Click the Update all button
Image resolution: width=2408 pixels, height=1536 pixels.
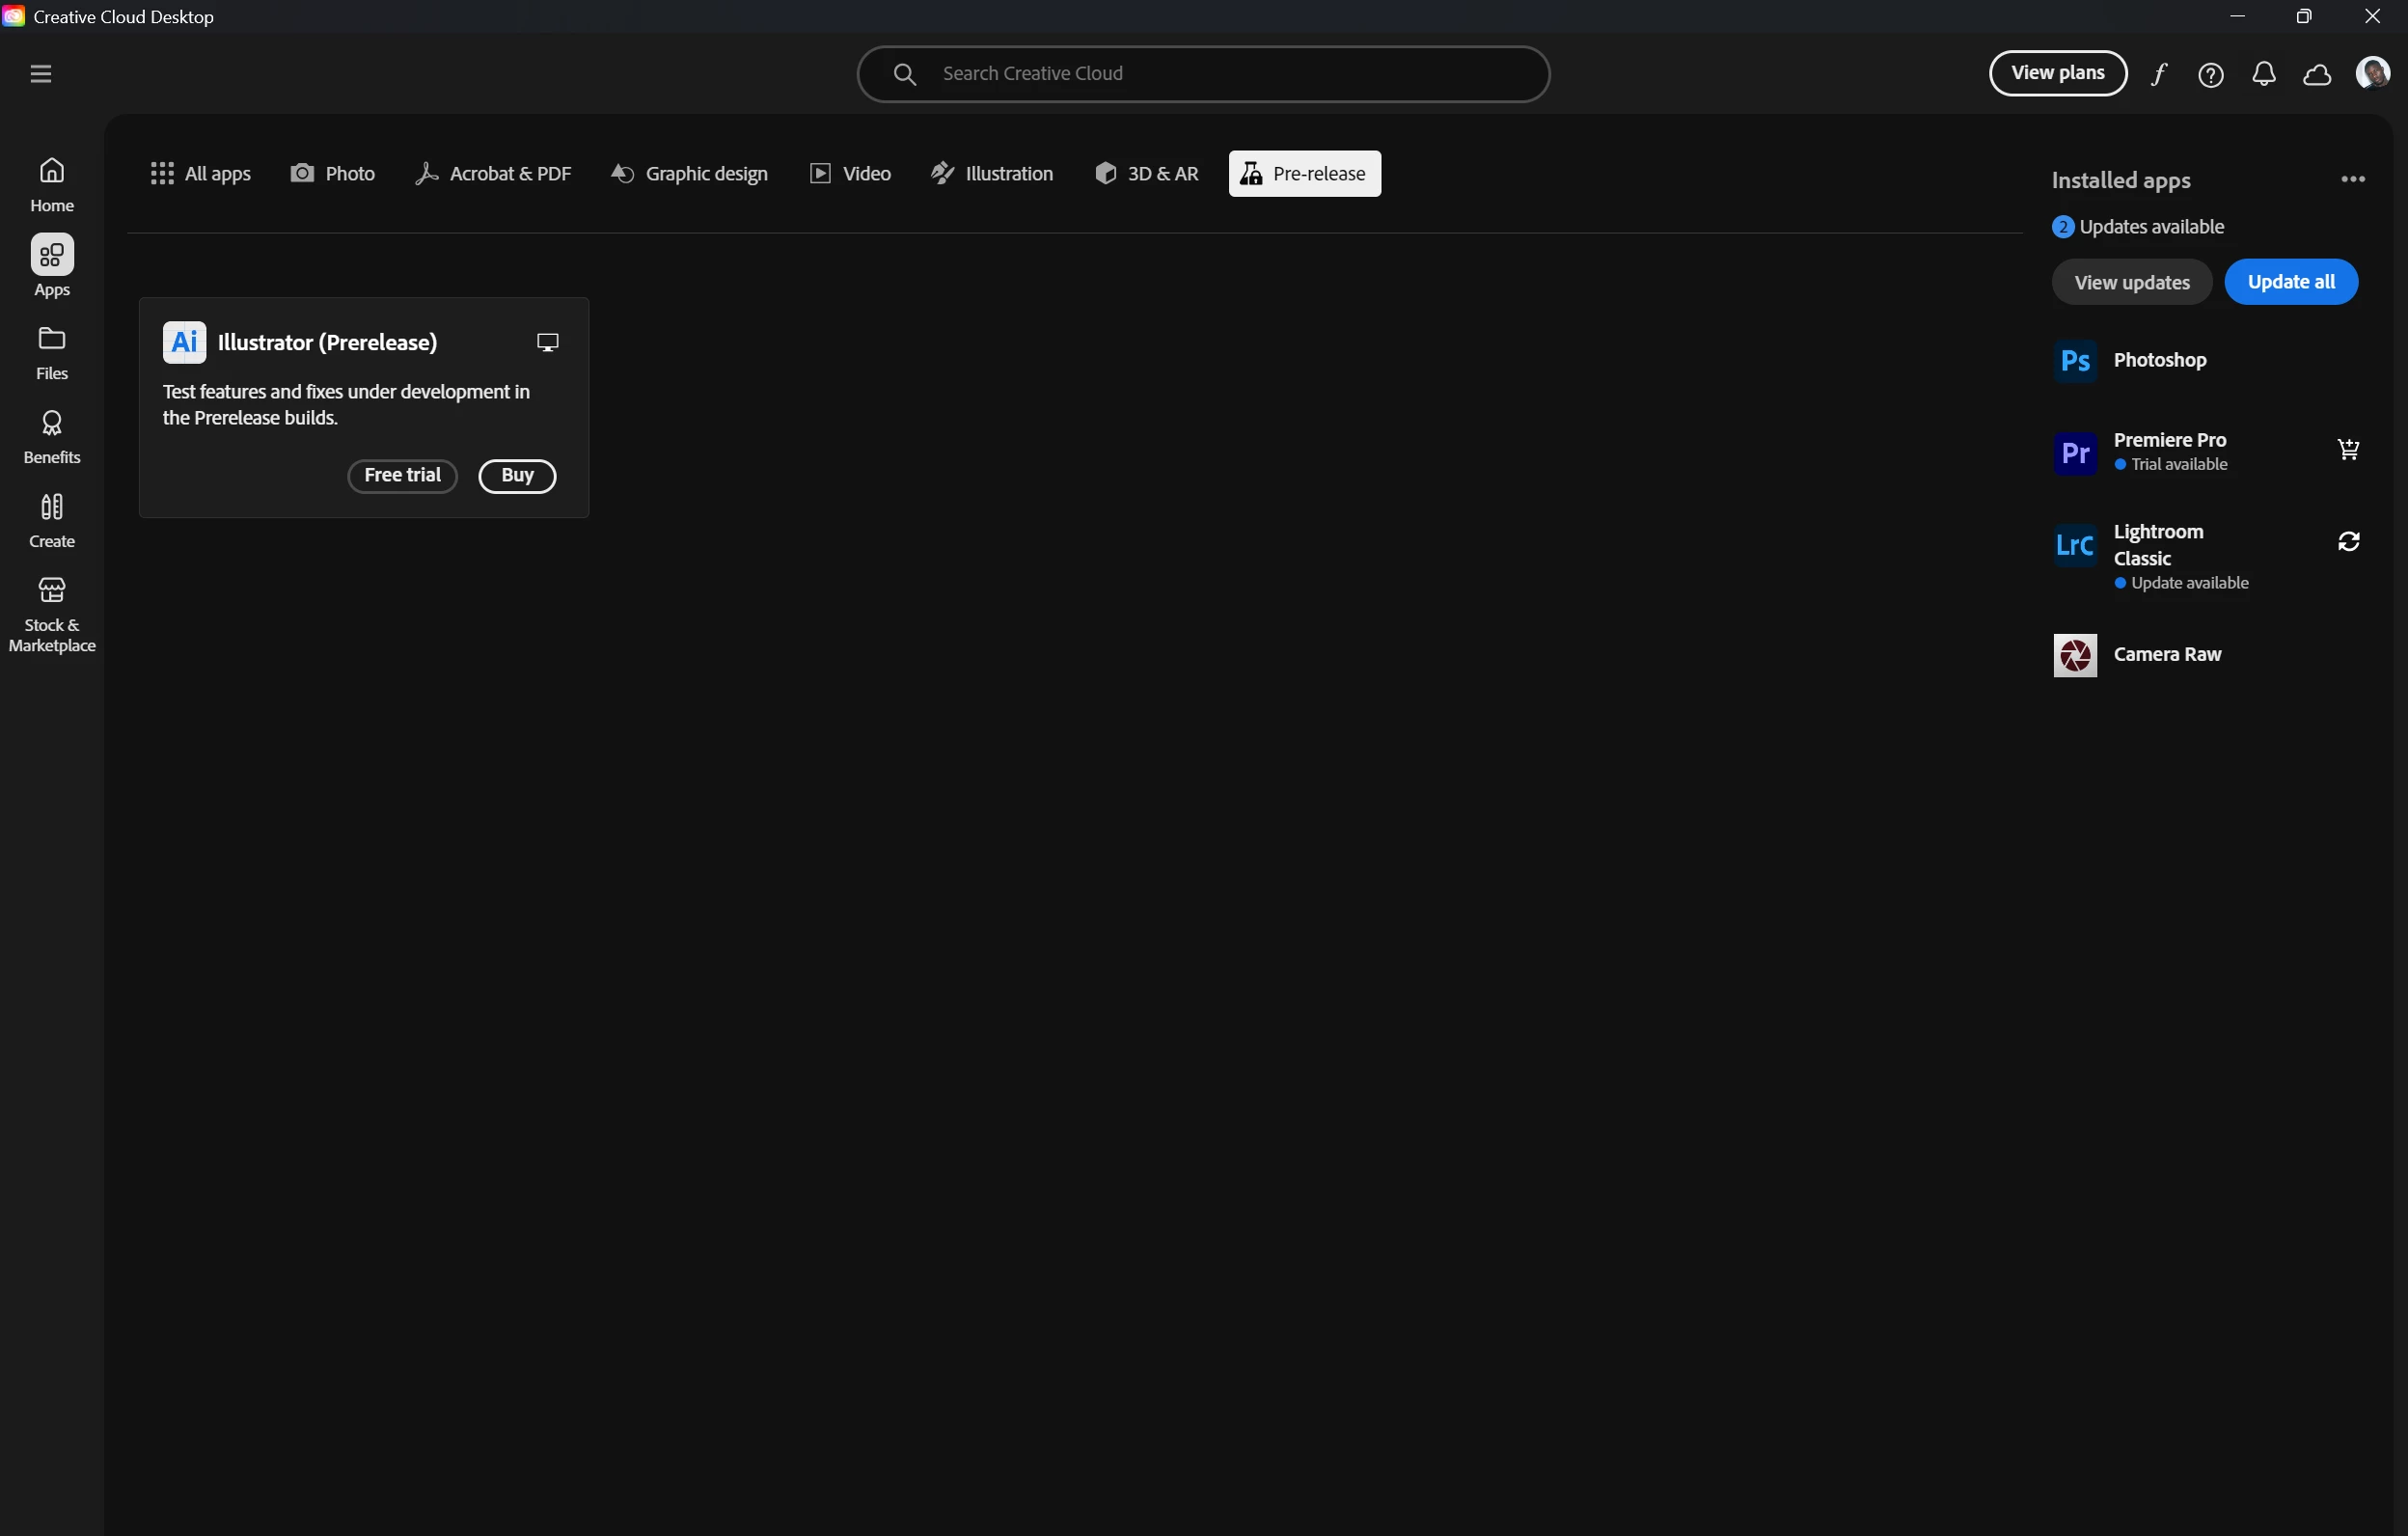(2290, 282)
